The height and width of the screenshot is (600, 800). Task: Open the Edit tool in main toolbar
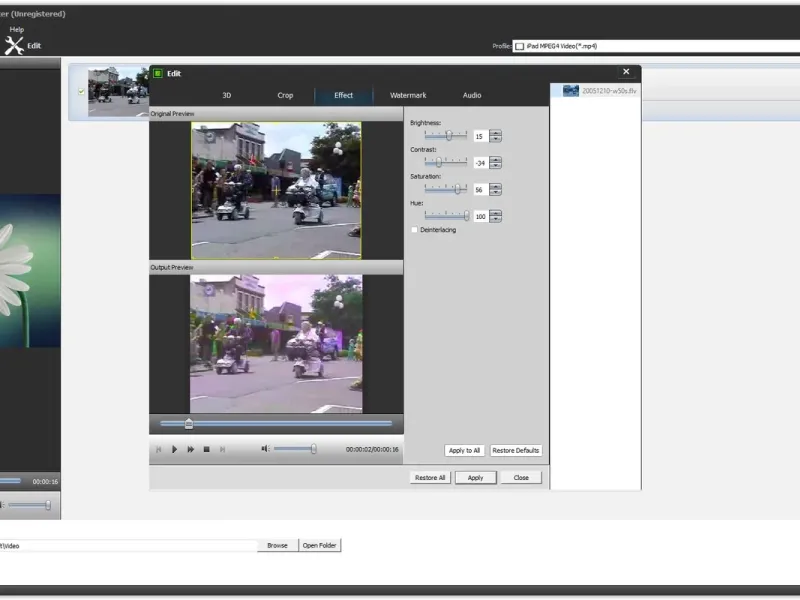[22, 45]
